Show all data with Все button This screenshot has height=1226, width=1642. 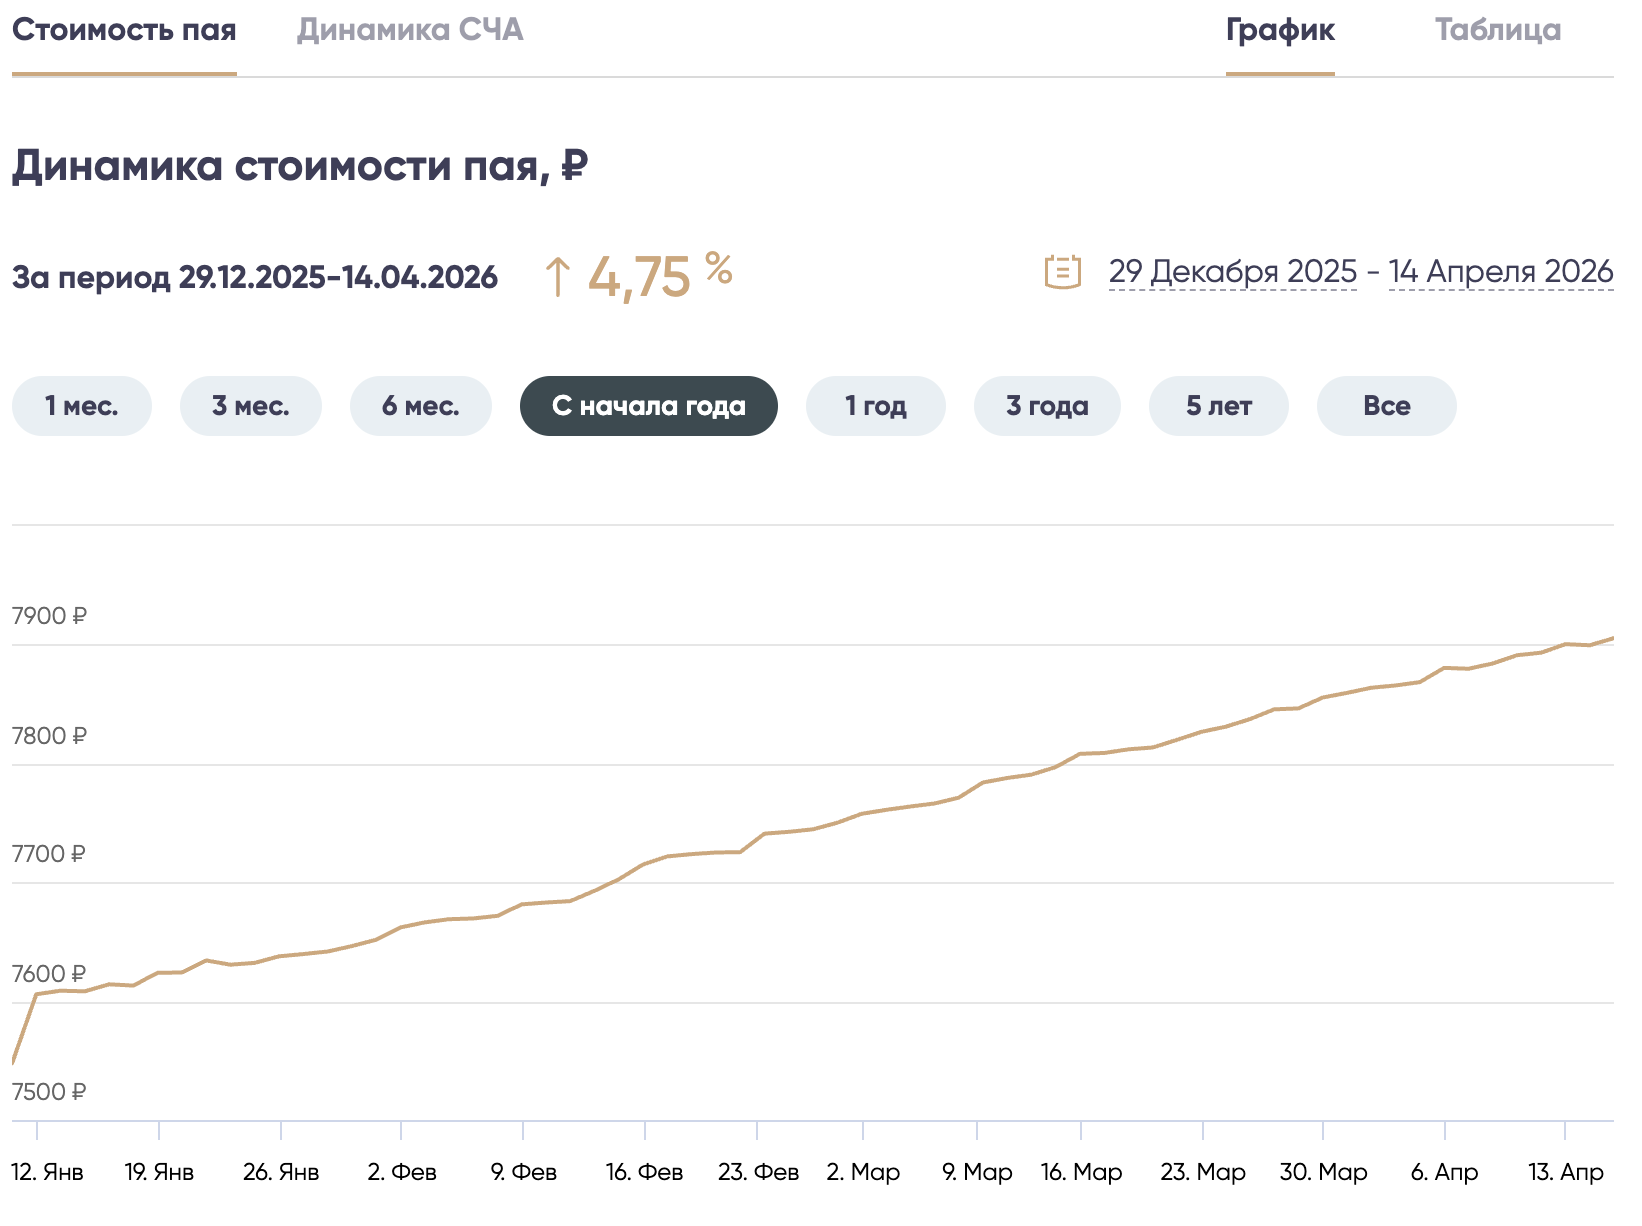tap(1386, 406)
